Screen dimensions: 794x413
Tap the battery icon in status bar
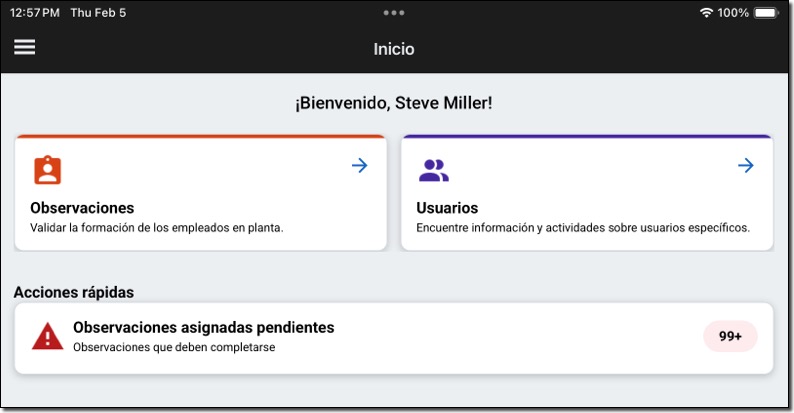[x=766, y=13]
